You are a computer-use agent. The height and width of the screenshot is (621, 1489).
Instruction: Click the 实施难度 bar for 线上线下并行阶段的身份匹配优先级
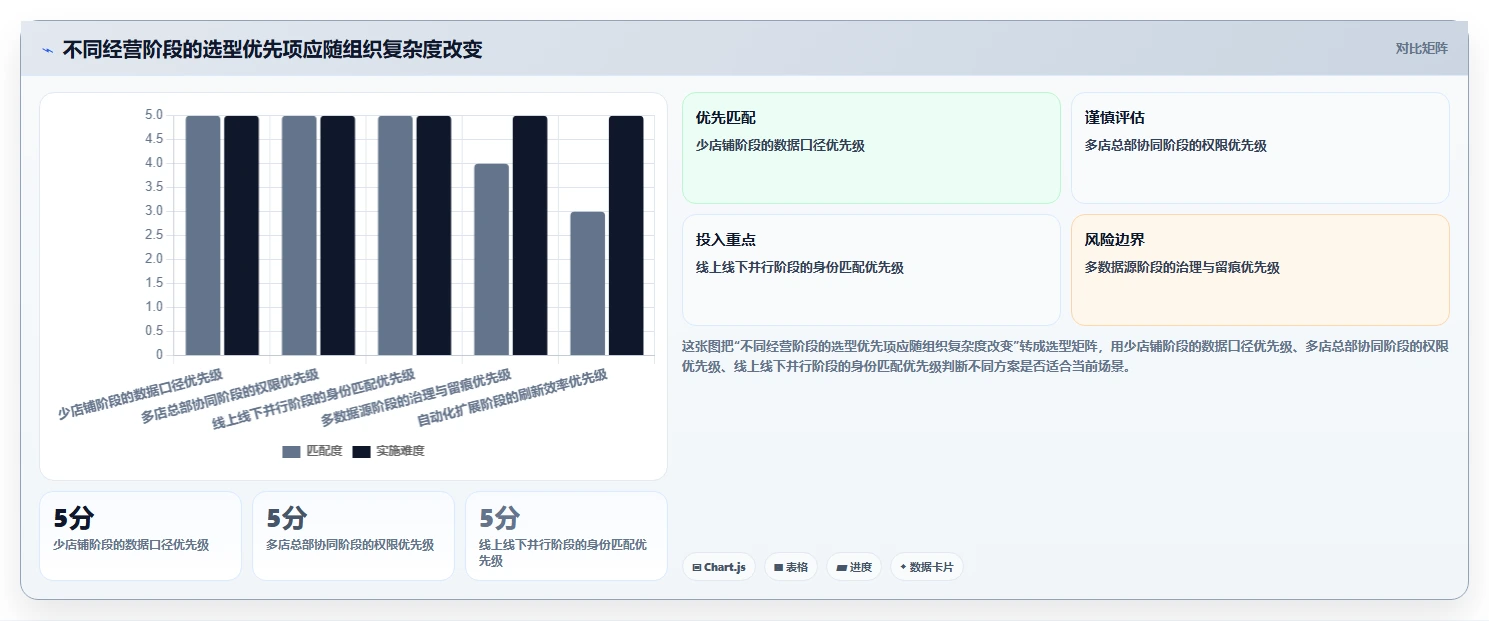coord(434,235)
